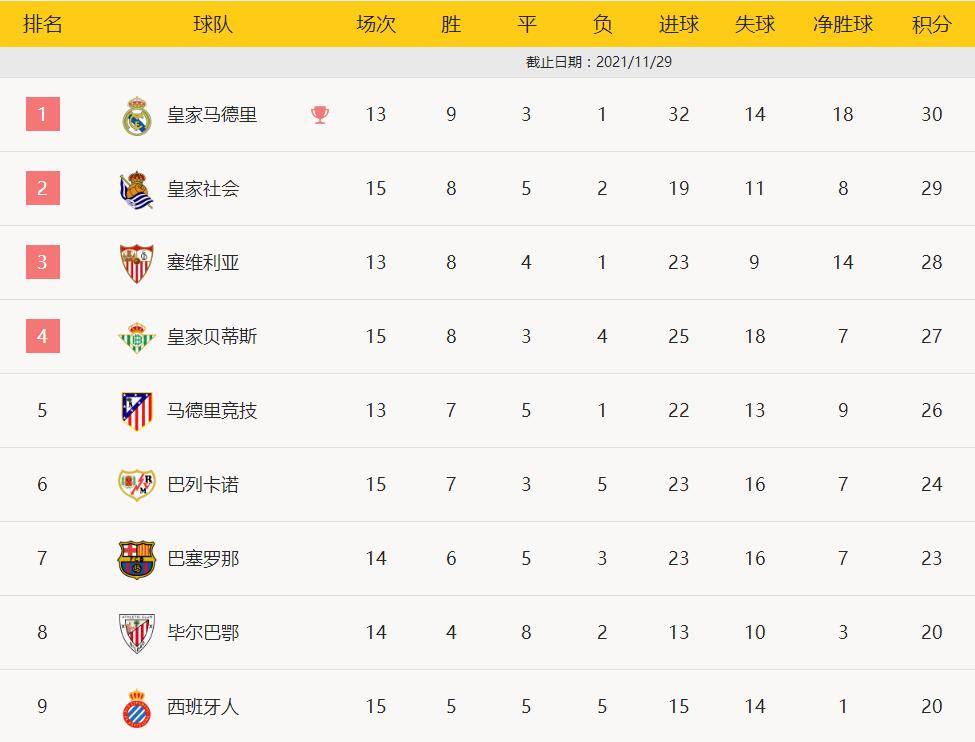Select the 马德里竞技 team name
The width and height of the screenshot is (975, 742).
pyautogui.click(x=212, y=411)
